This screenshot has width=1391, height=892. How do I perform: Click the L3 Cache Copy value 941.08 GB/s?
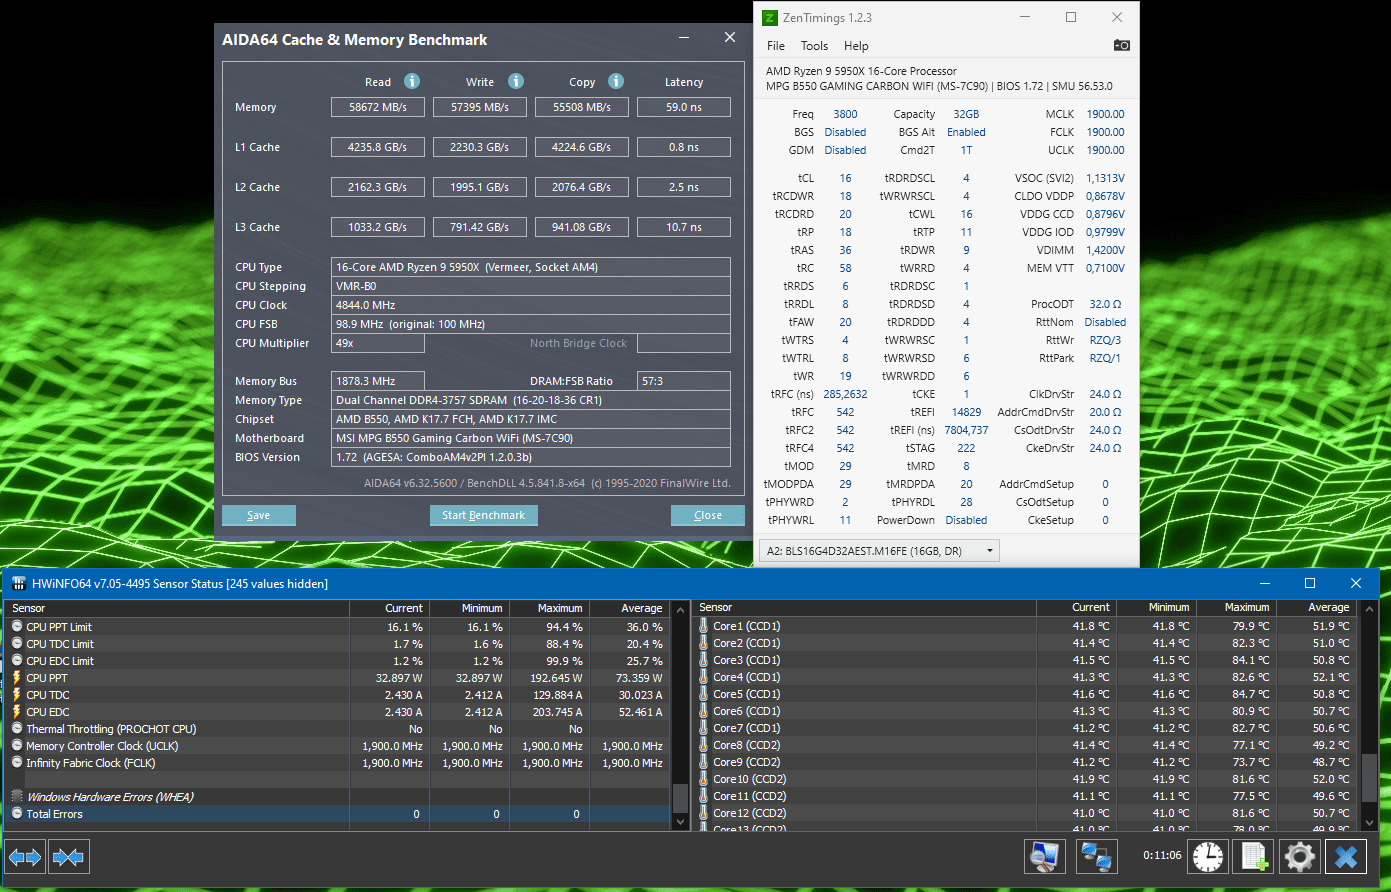(582, 227)
